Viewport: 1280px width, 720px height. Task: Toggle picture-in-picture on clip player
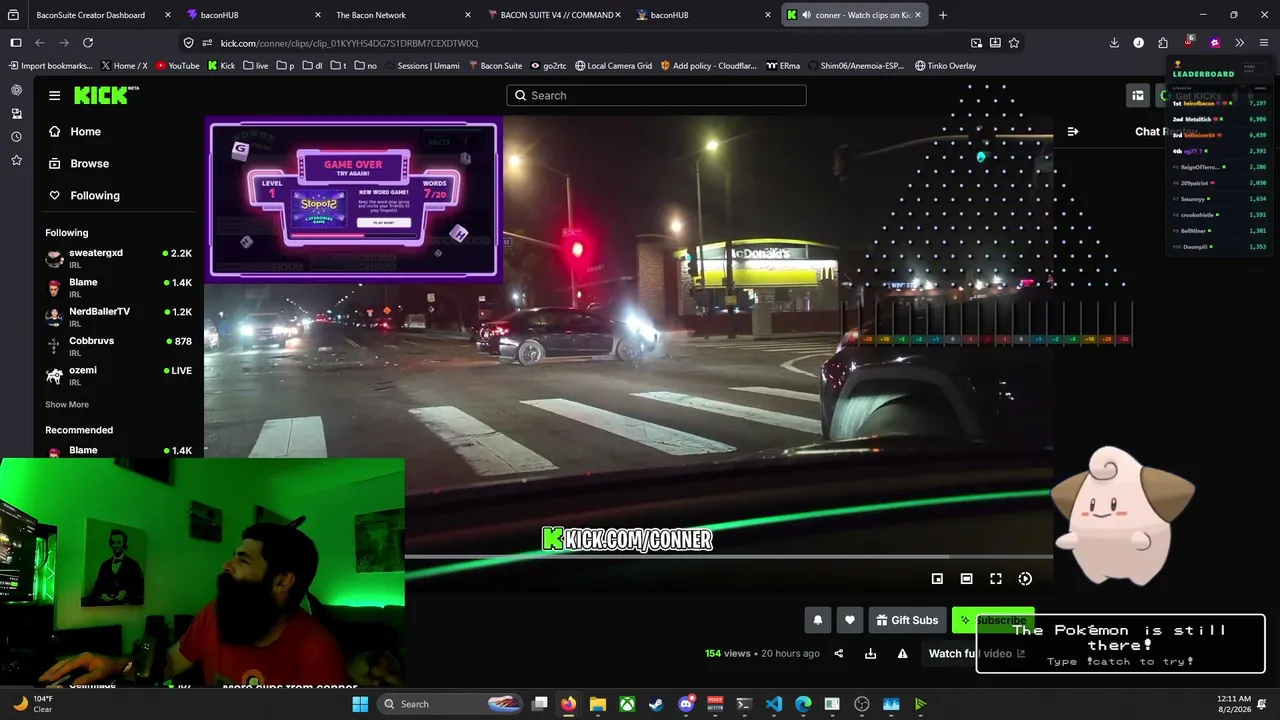(x=937, y=579)
